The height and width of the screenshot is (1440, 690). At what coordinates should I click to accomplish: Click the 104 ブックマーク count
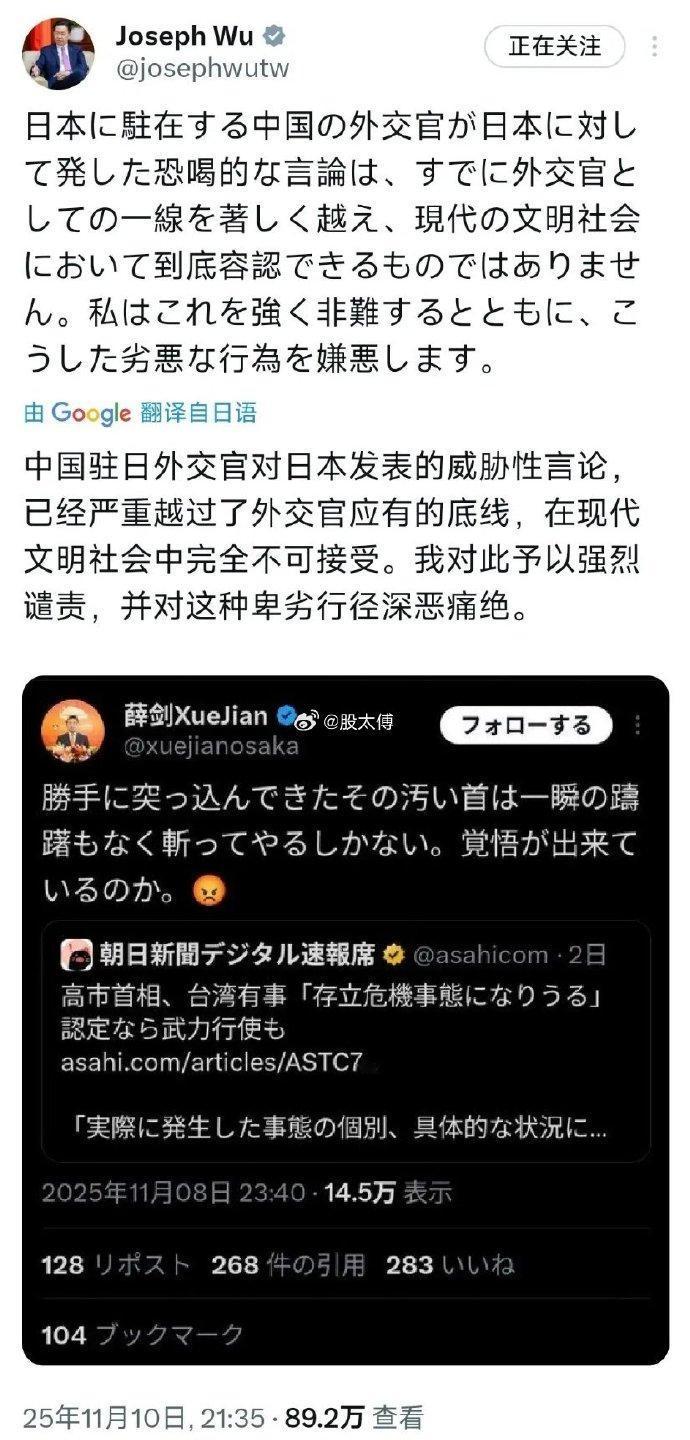point(143,1334)
